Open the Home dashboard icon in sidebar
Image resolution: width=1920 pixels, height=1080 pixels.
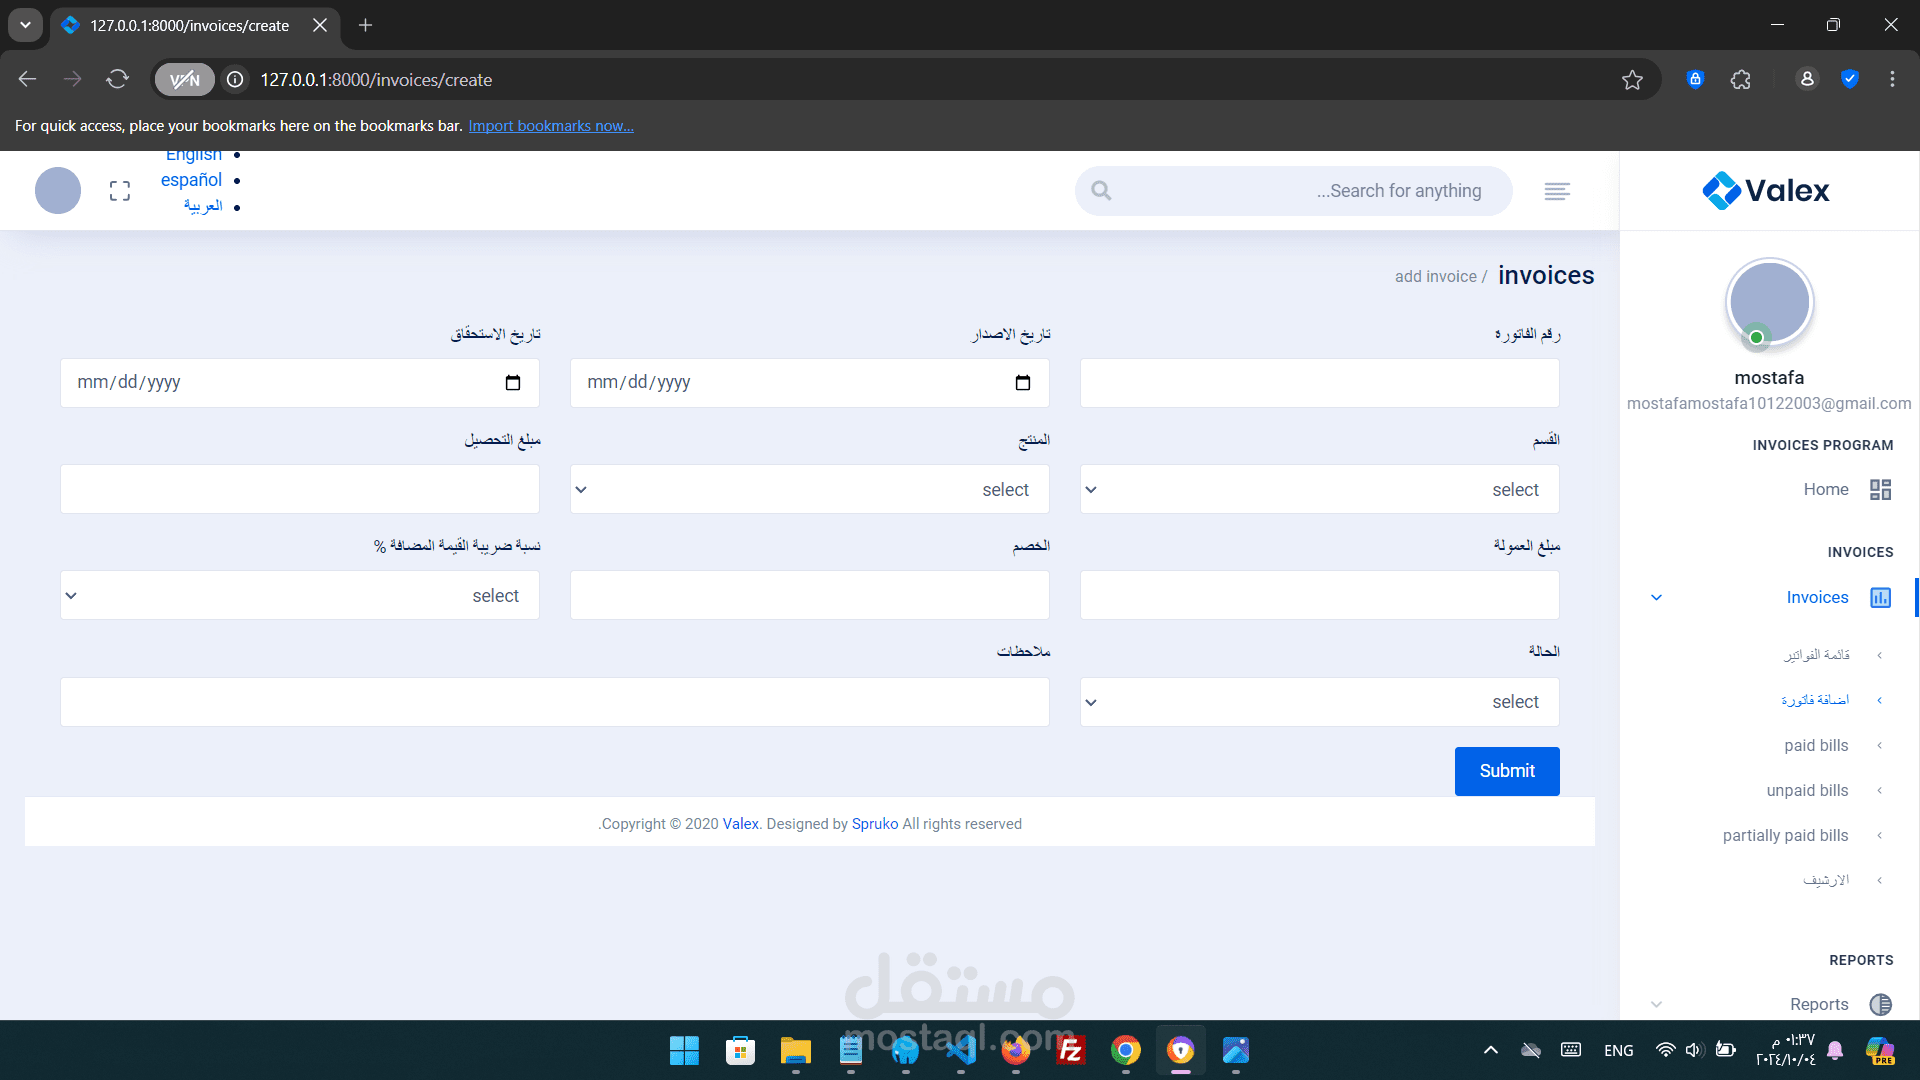(1880, 489)
